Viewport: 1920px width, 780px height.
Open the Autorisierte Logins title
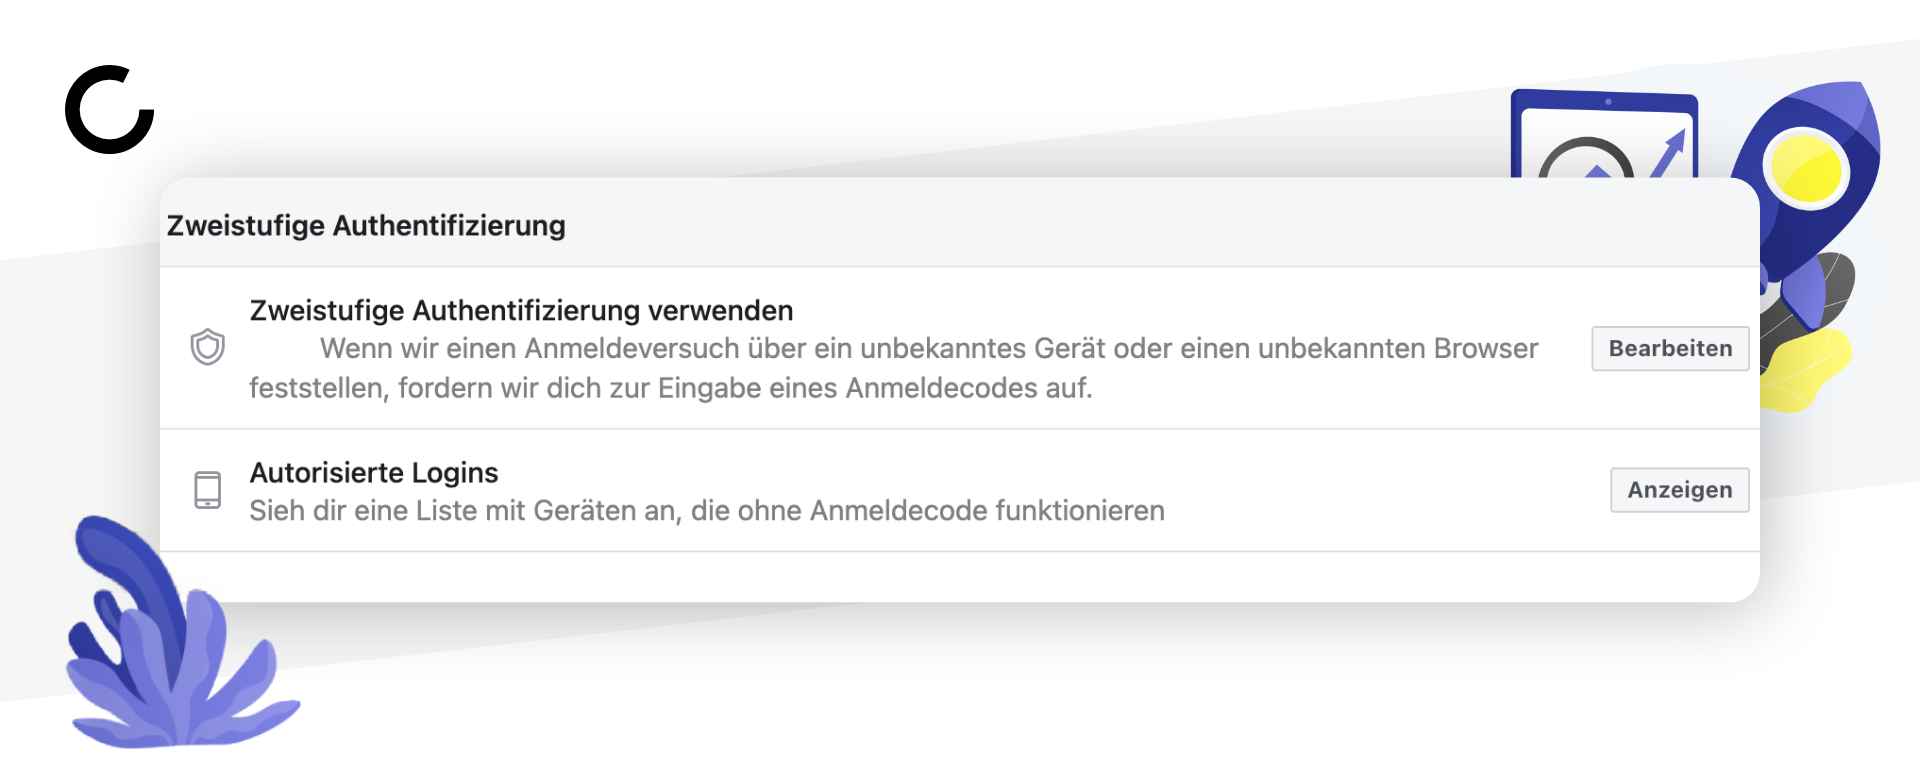[374, 472]
